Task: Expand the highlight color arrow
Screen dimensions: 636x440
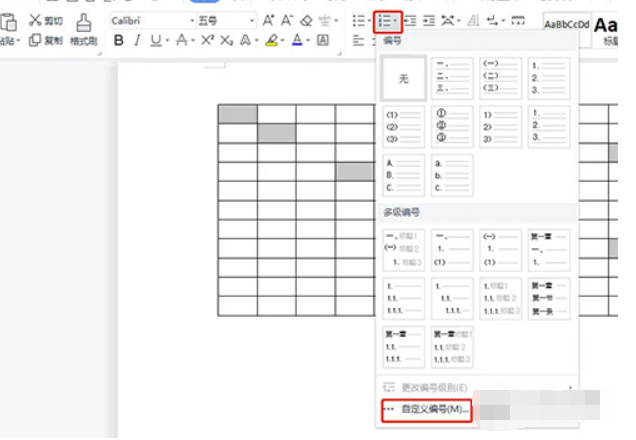Action: (282, 41)
